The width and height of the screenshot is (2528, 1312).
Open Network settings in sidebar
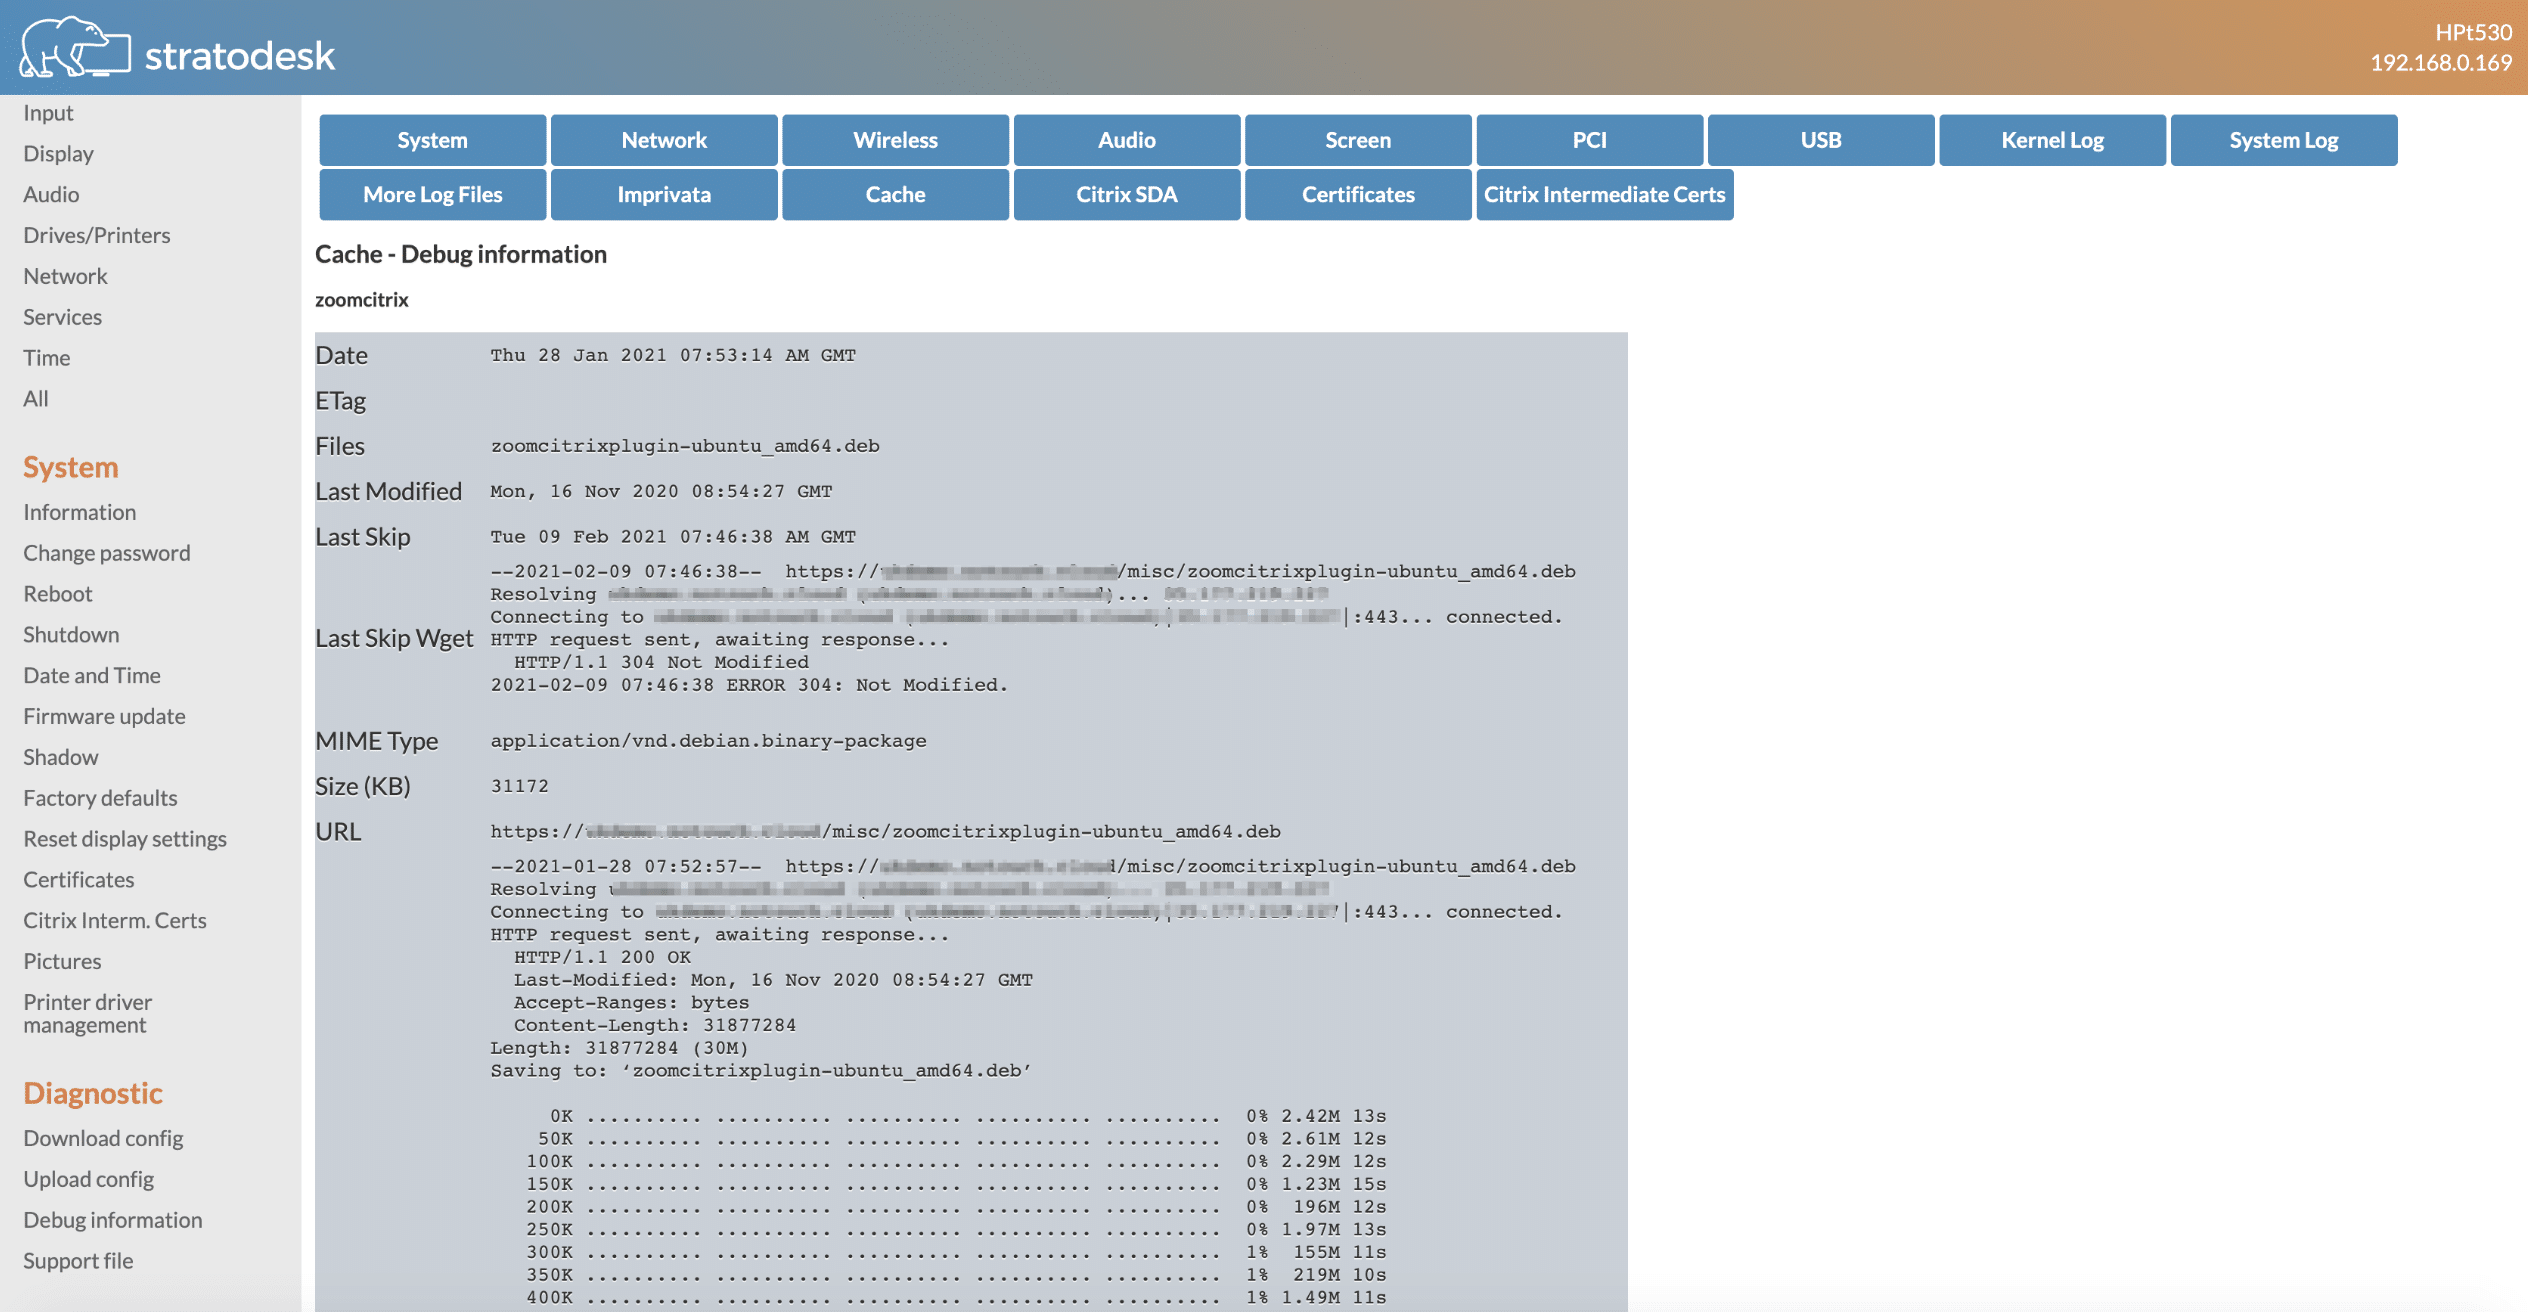point(65,277)
